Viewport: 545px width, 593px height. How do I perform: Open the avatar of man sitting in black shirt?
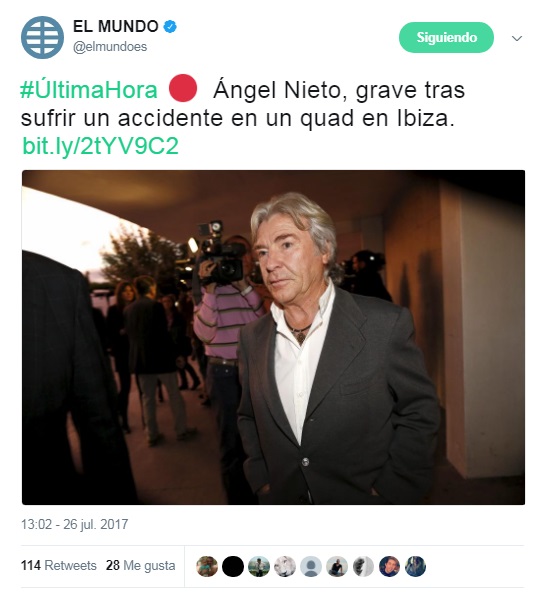(337, 566)
